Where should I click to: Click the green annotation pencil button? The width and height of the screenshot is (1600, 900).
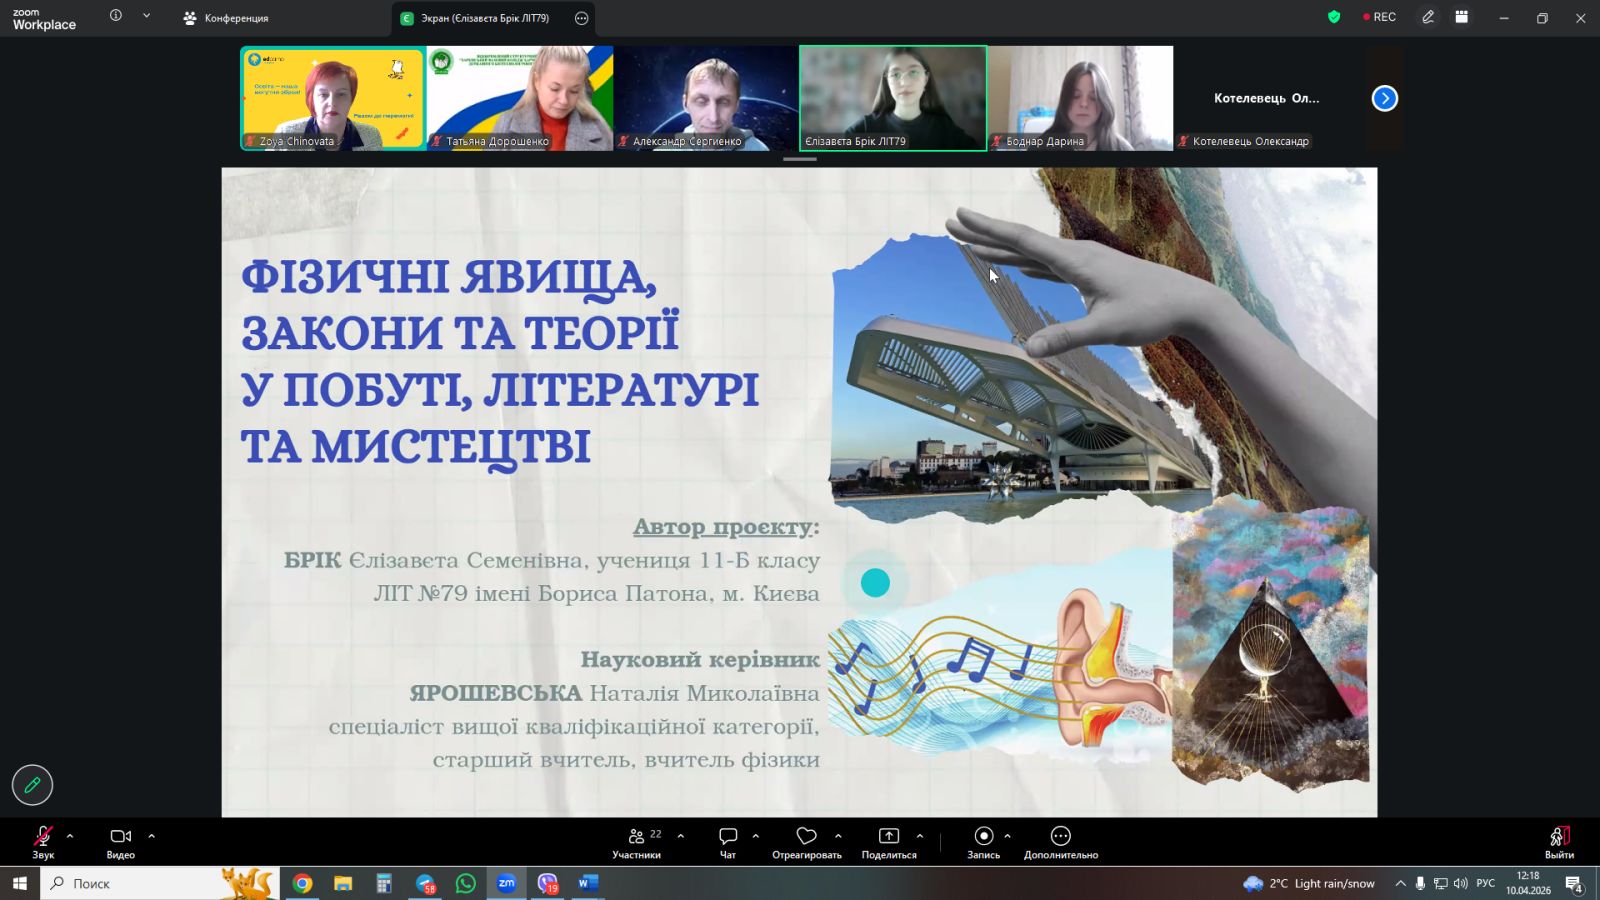(x=32, y=785)
